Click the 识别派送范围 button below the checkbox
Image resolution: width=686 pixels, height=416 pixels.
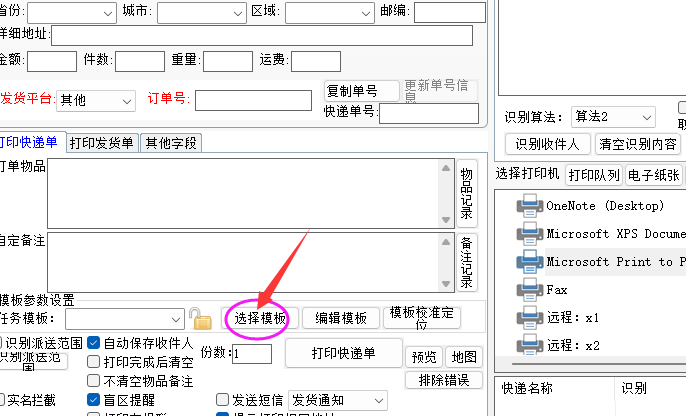click(x=33, y=361)
